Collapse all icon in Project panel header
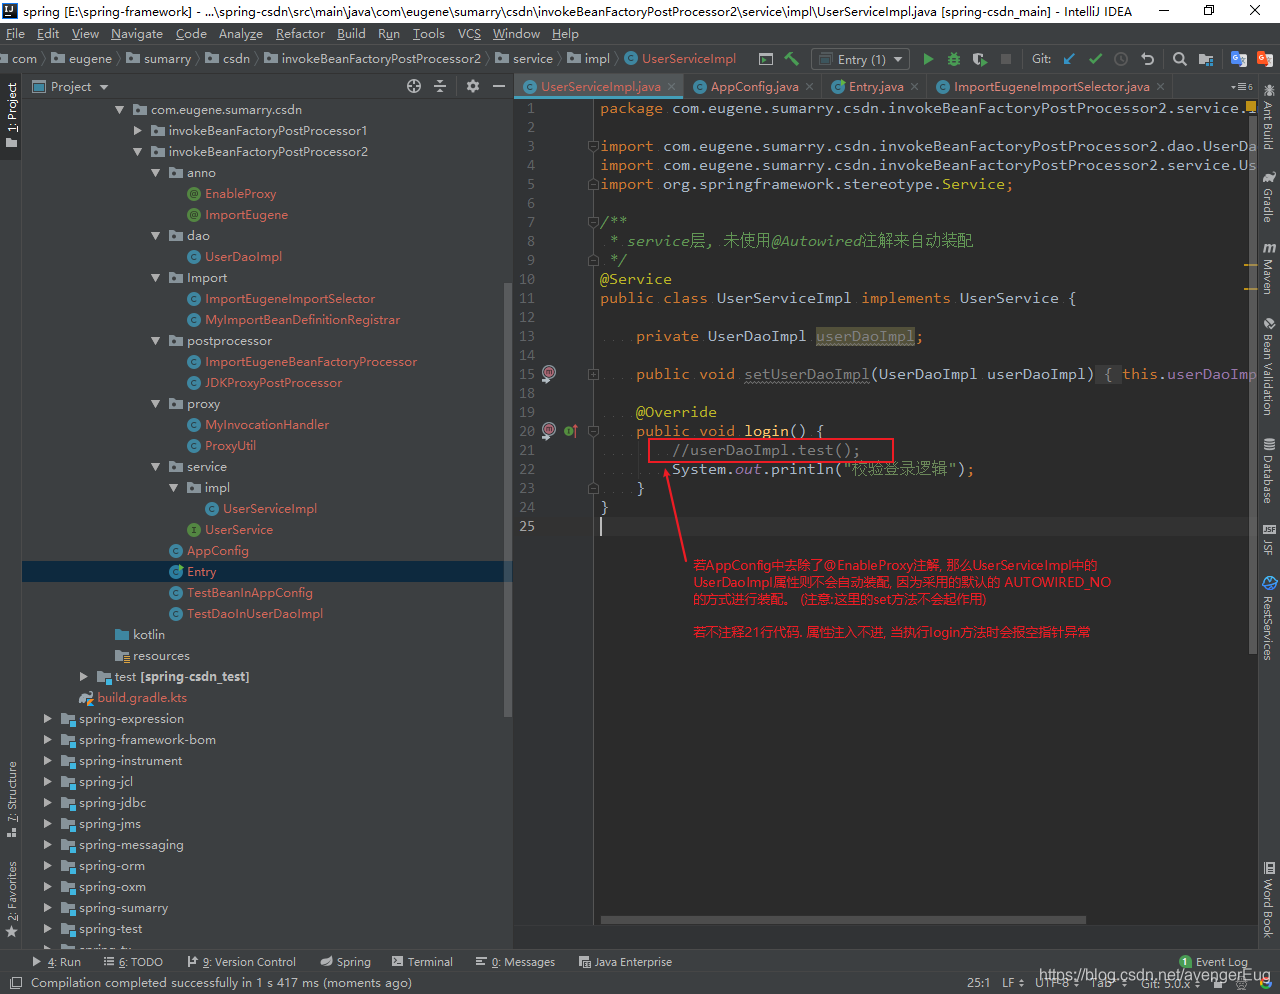The height and width of the screenshot is (994, 1280). click(440, 87)
